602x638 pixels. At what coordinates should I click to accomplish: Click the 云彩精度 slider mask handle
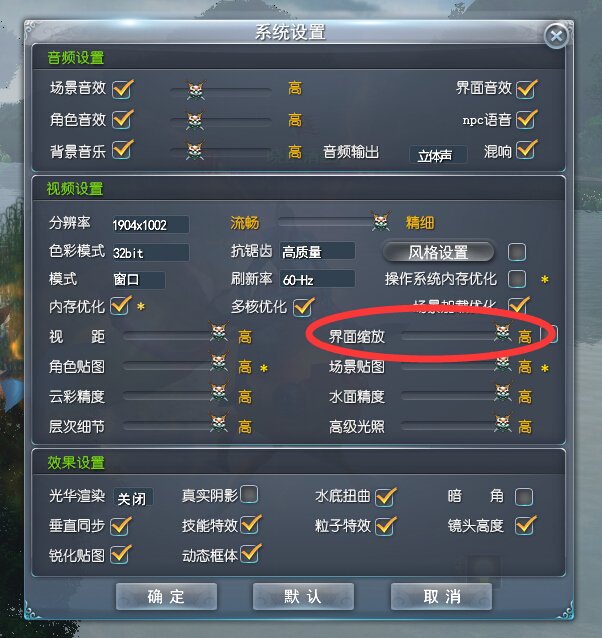[219, 391]
